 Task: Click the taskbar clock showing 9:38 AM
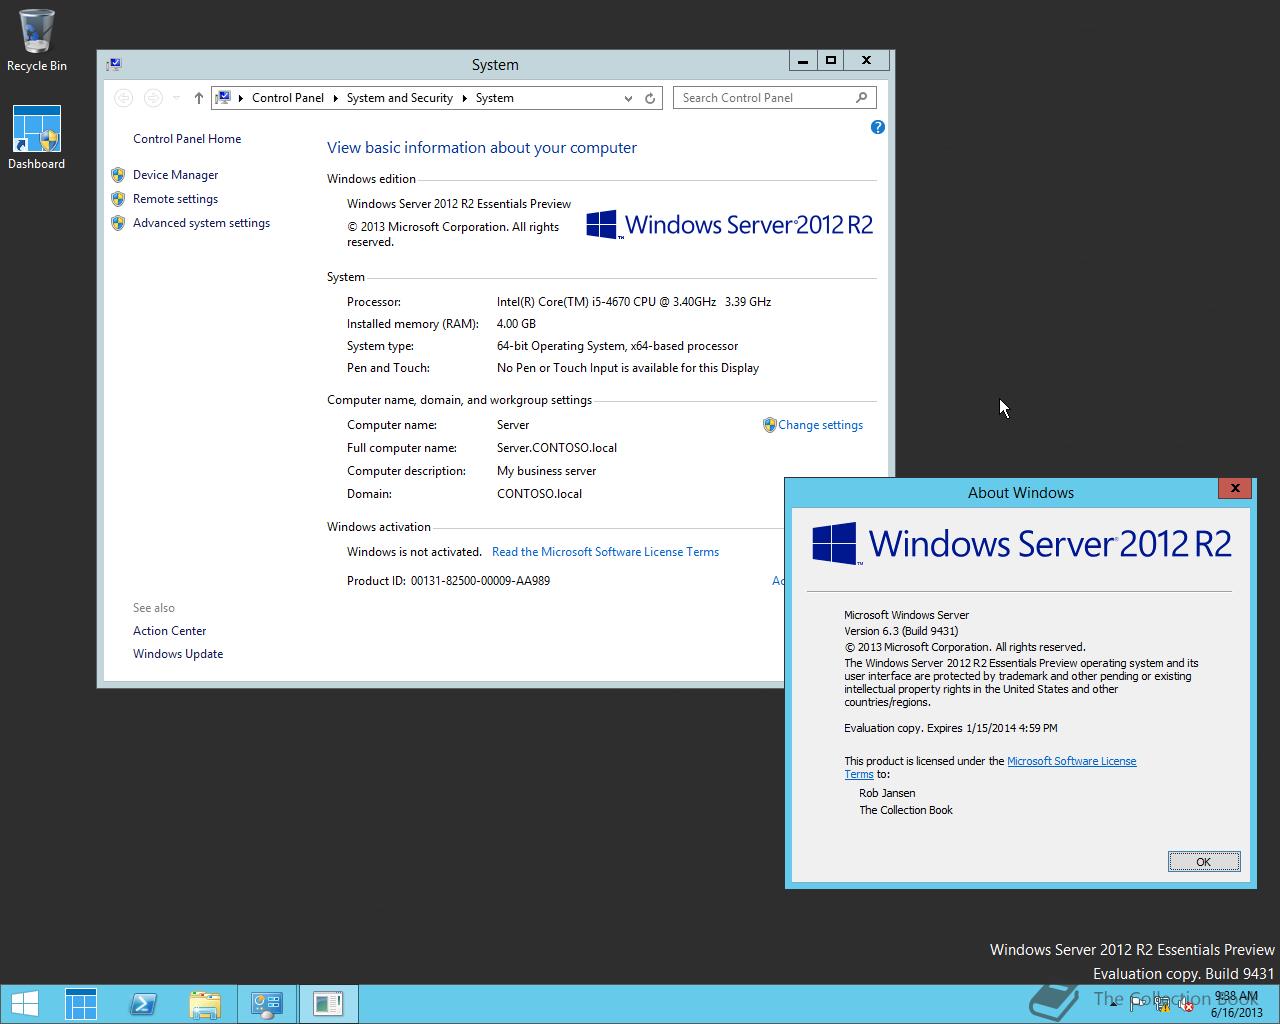1236,1004
